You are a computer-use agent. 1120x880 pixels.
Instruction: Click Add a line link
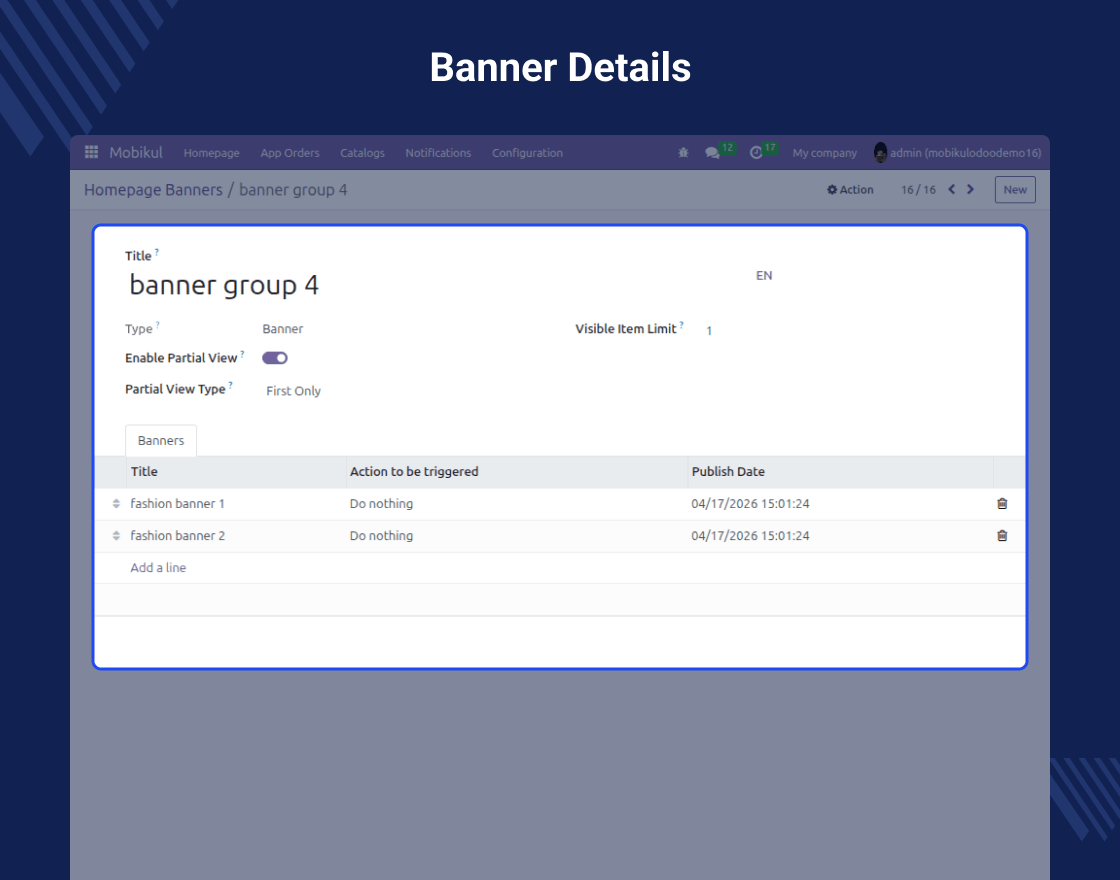[x=158, y=568]
